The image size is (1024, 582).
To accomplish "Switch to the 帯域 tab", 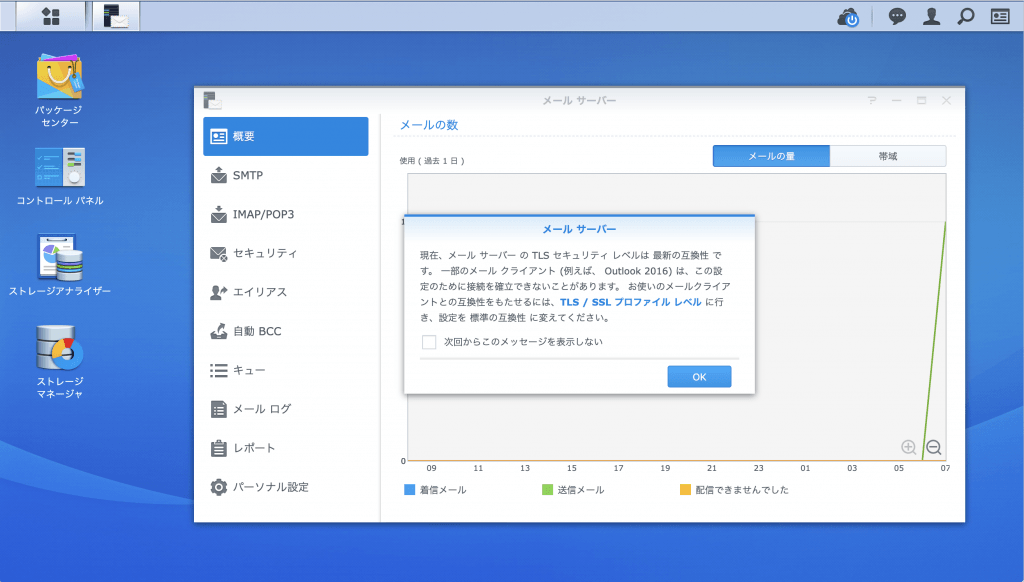I will click(887, 156).
